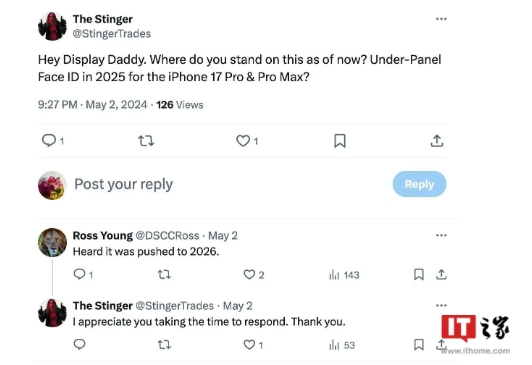532x365 pixels.
Task: Open more options on the thank-you reply
Action: pyautogui.click(x=441, y=305)
